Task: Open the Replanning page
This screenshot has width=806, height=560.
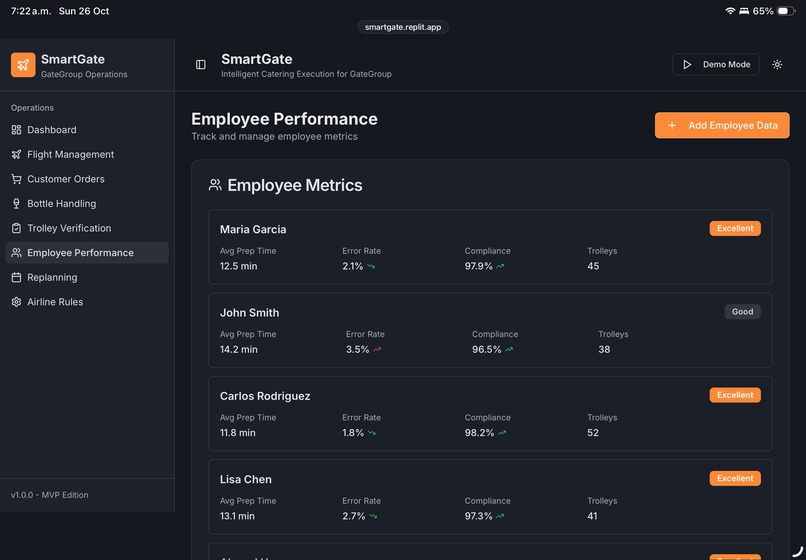Action: click(87, 278)
